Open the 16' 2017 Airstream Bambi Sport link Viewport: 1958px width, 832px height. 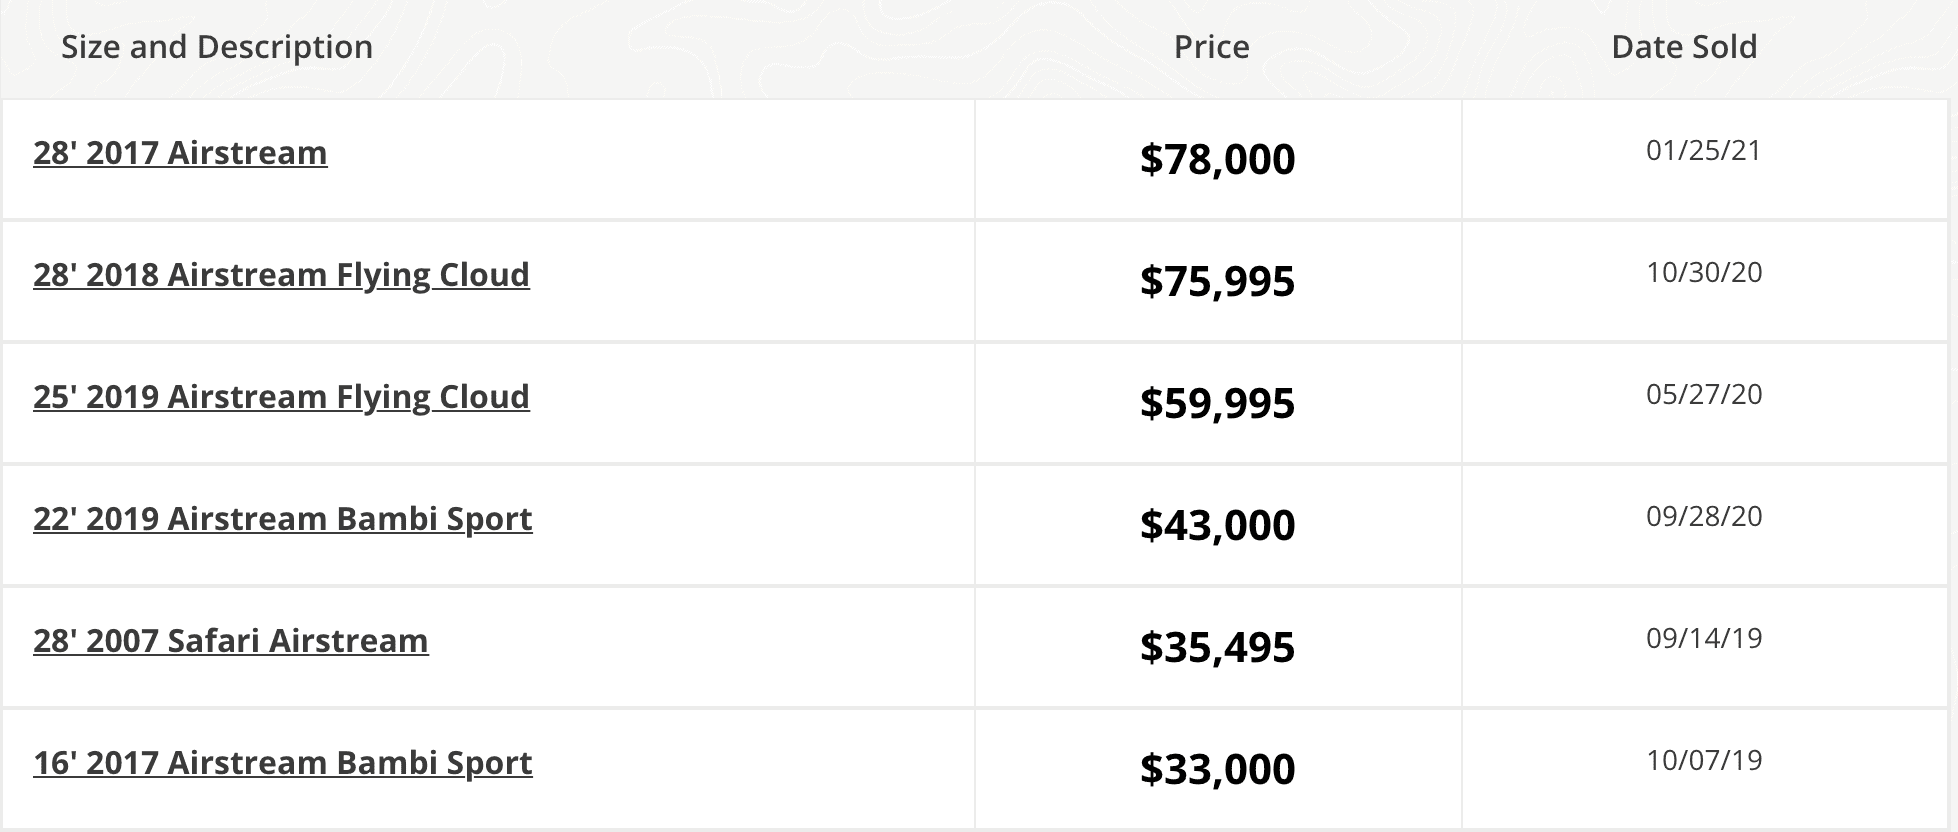coord(282,763)
